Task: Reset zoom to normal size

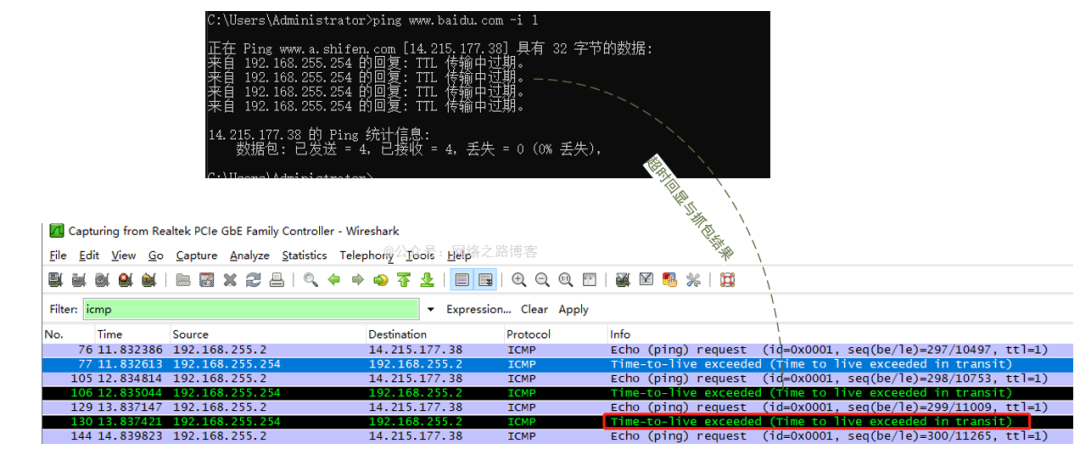Action: (566, 279)
